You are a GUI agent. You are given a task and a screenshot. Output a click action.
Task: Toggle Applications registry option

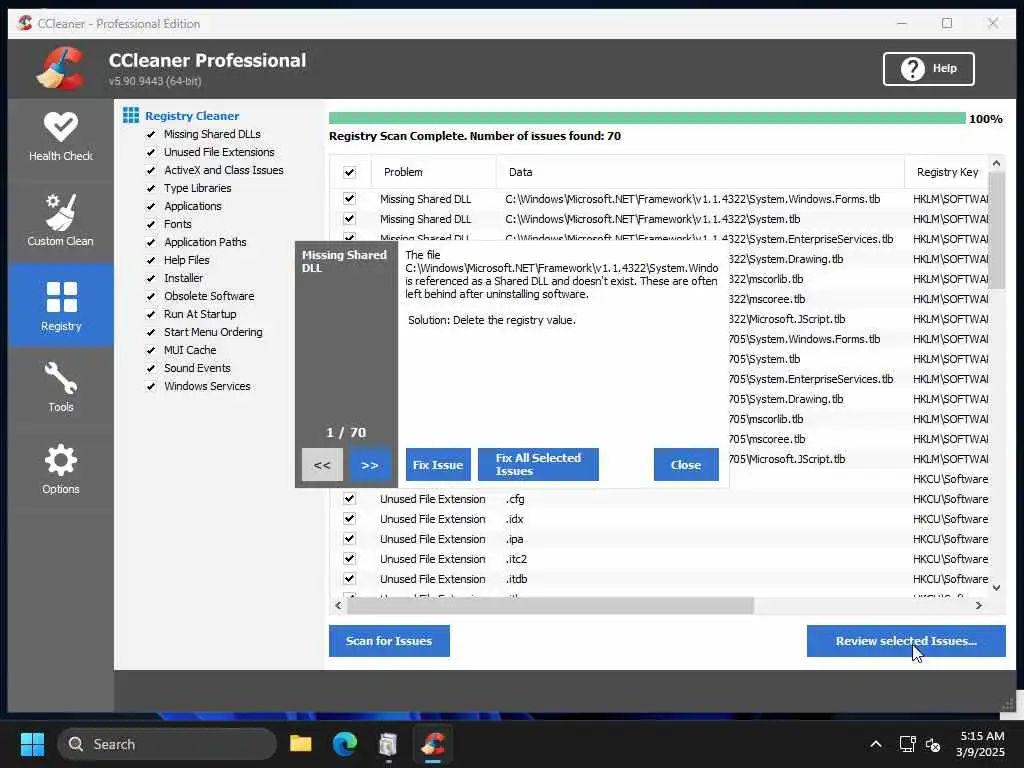151,206
